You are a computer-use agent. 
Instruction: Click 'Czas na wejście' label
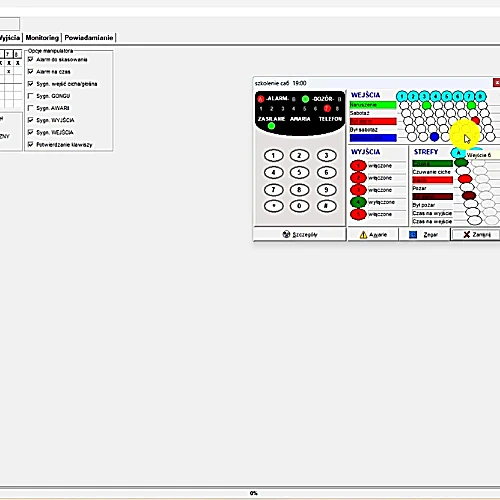click(x=432, y=221)
